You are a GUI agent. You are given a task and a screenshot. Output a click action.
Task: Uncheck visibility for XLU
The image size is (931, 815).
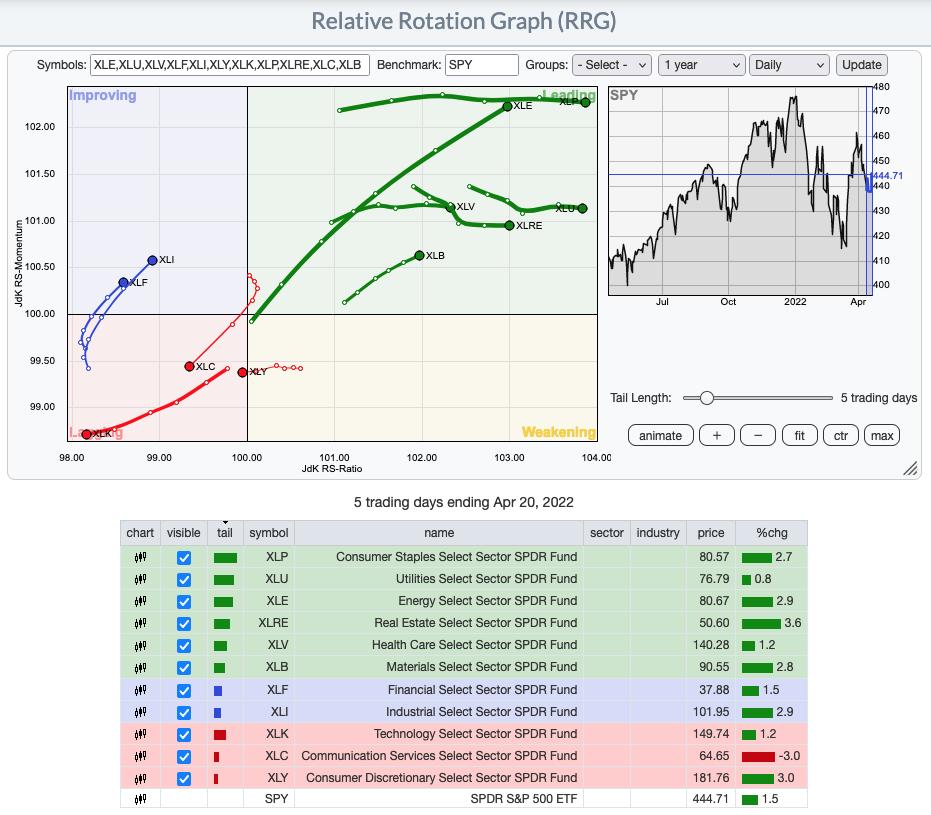point(184,579)
